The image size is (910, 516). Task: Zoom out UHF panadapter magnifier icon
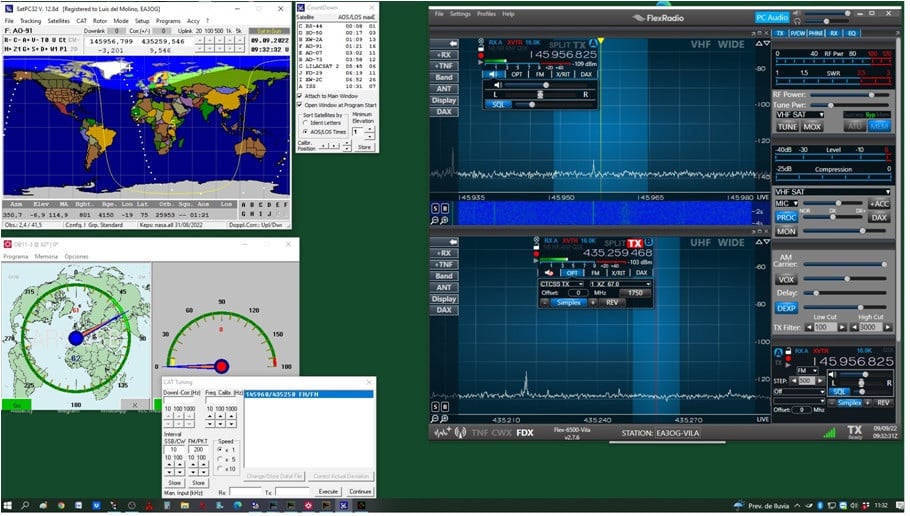(x=435, y=418)
